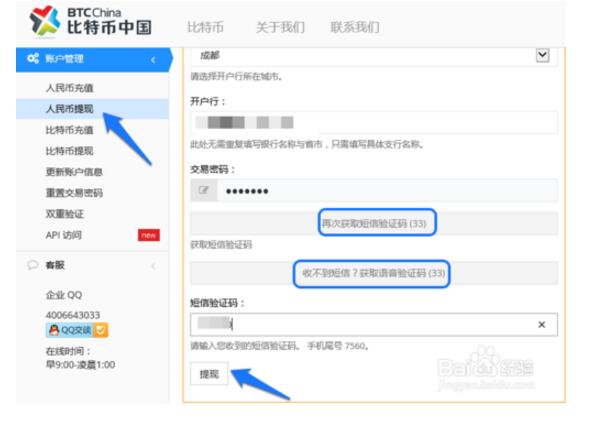Click the 手机尾号 7560 hint text
Viewport: 616px width, 430px height.
[x=337, y=346]
